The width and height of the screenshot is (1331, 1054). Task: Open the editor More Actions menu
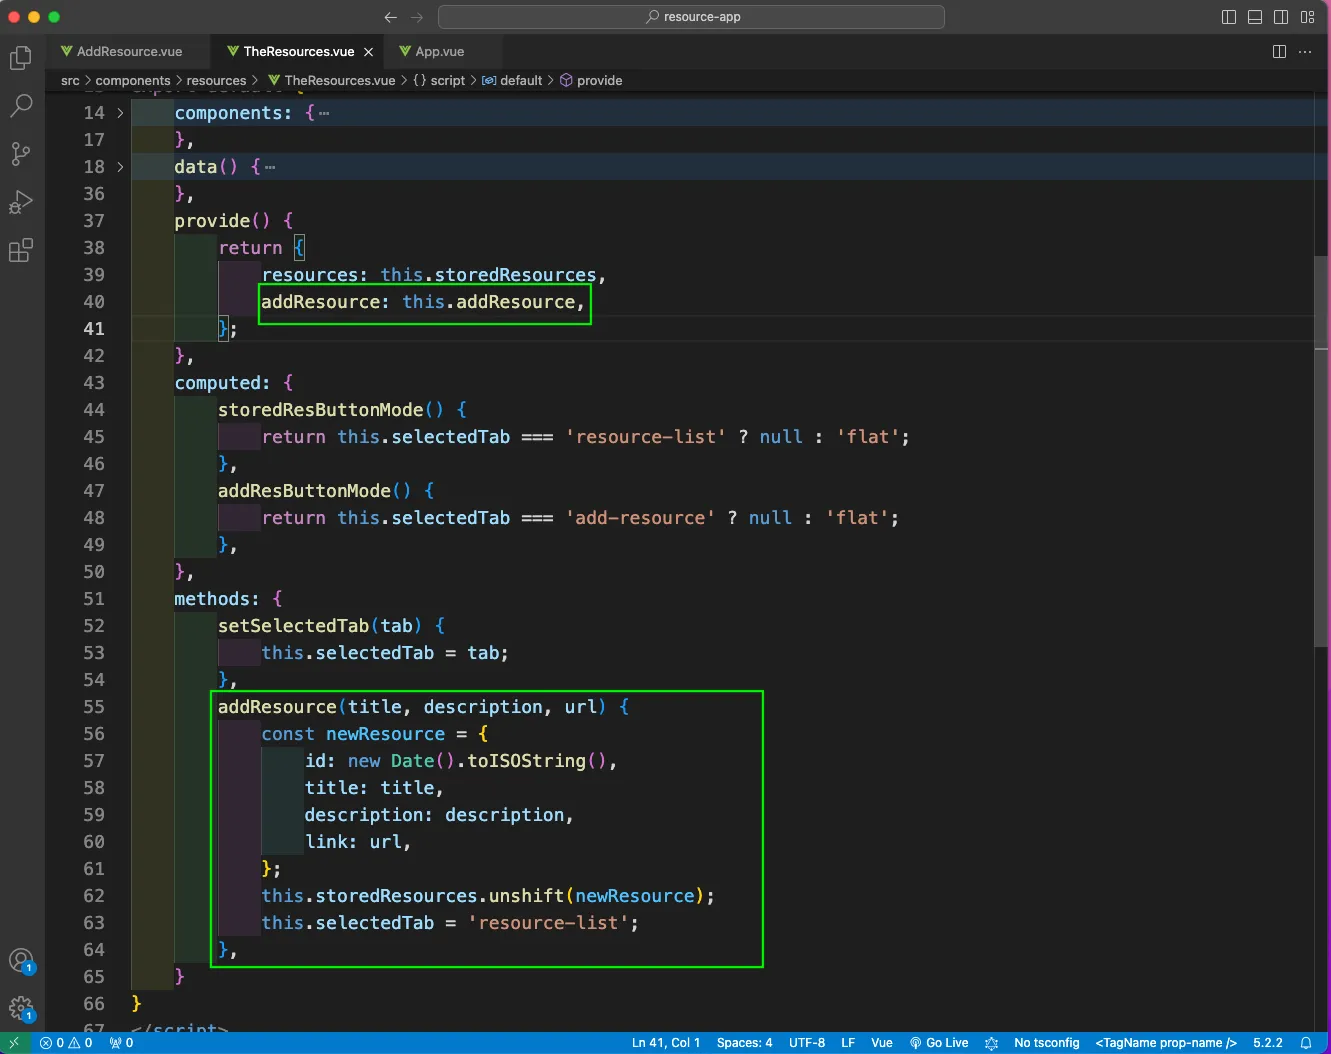[x=1305, y=51]
